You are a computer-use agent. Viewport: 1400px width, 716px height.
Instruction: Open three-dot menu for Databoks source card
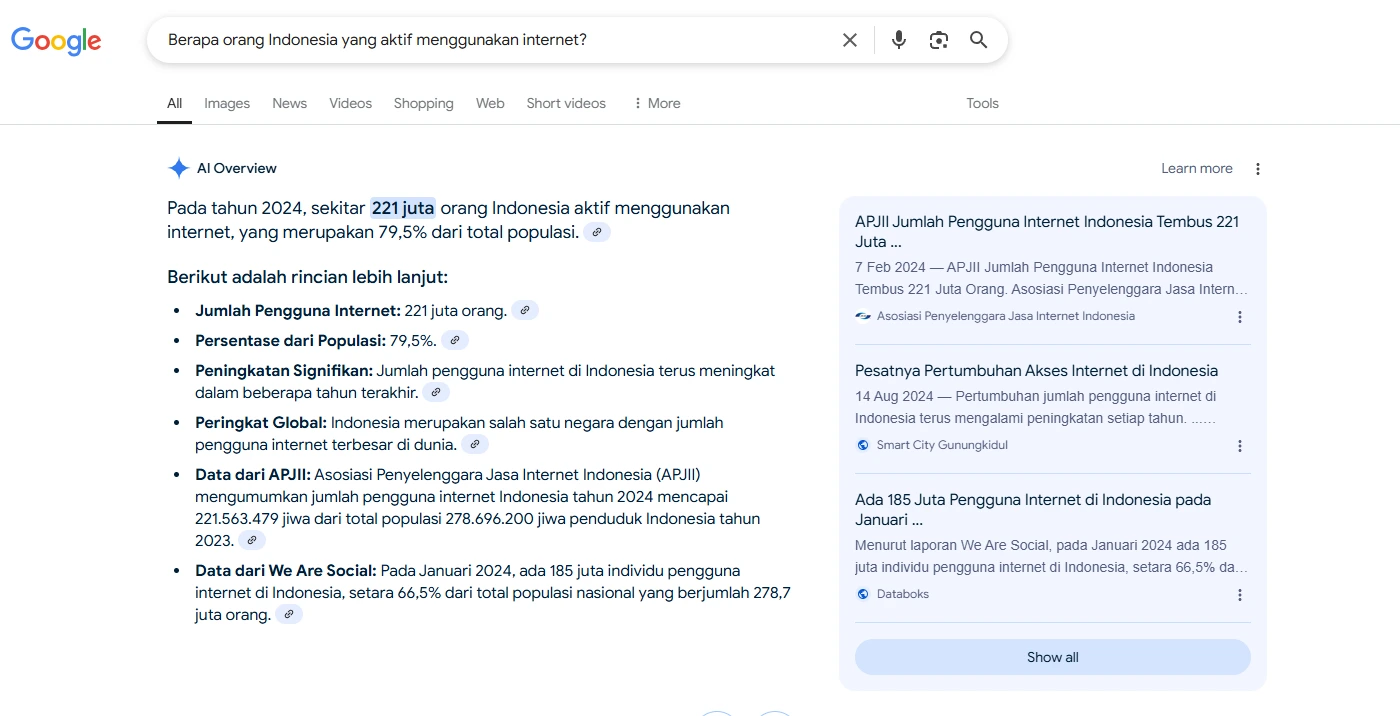1240,595
